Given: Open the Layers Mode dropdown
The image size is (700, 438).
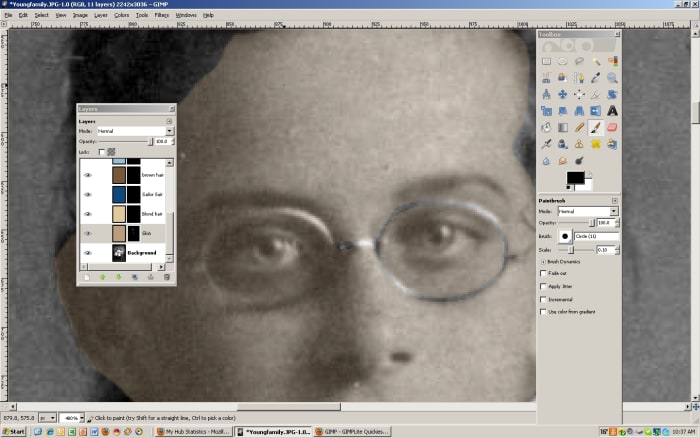Looking at the screenshot, I should point(136,131).
